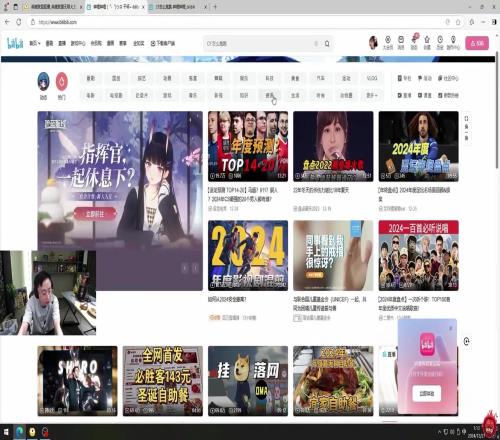This screenshot has width=500, height=440.
Task: Open the 首页 dropdown in the top navigation
Action: click(35, 43)
